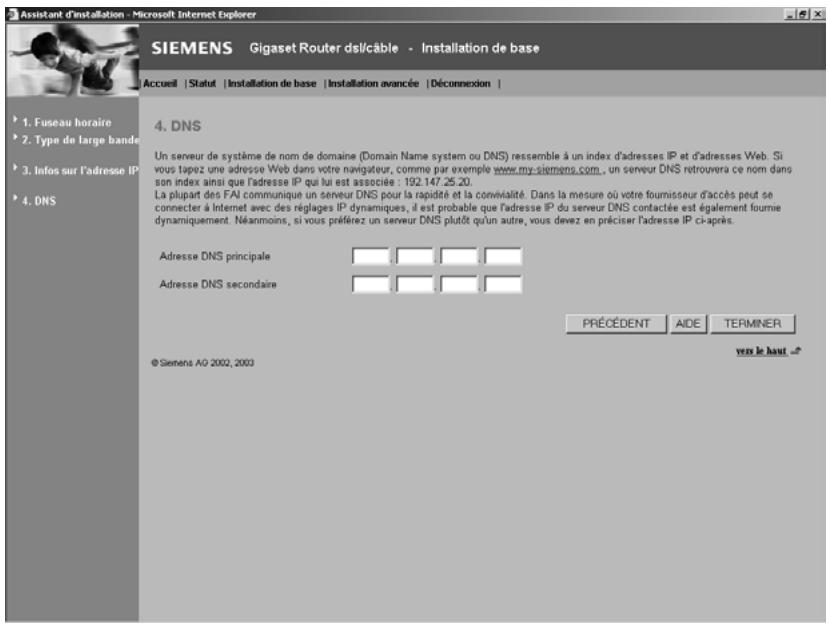Click the '4. DNS' page heading
This screenshot has width=829, height=625.
178,126
